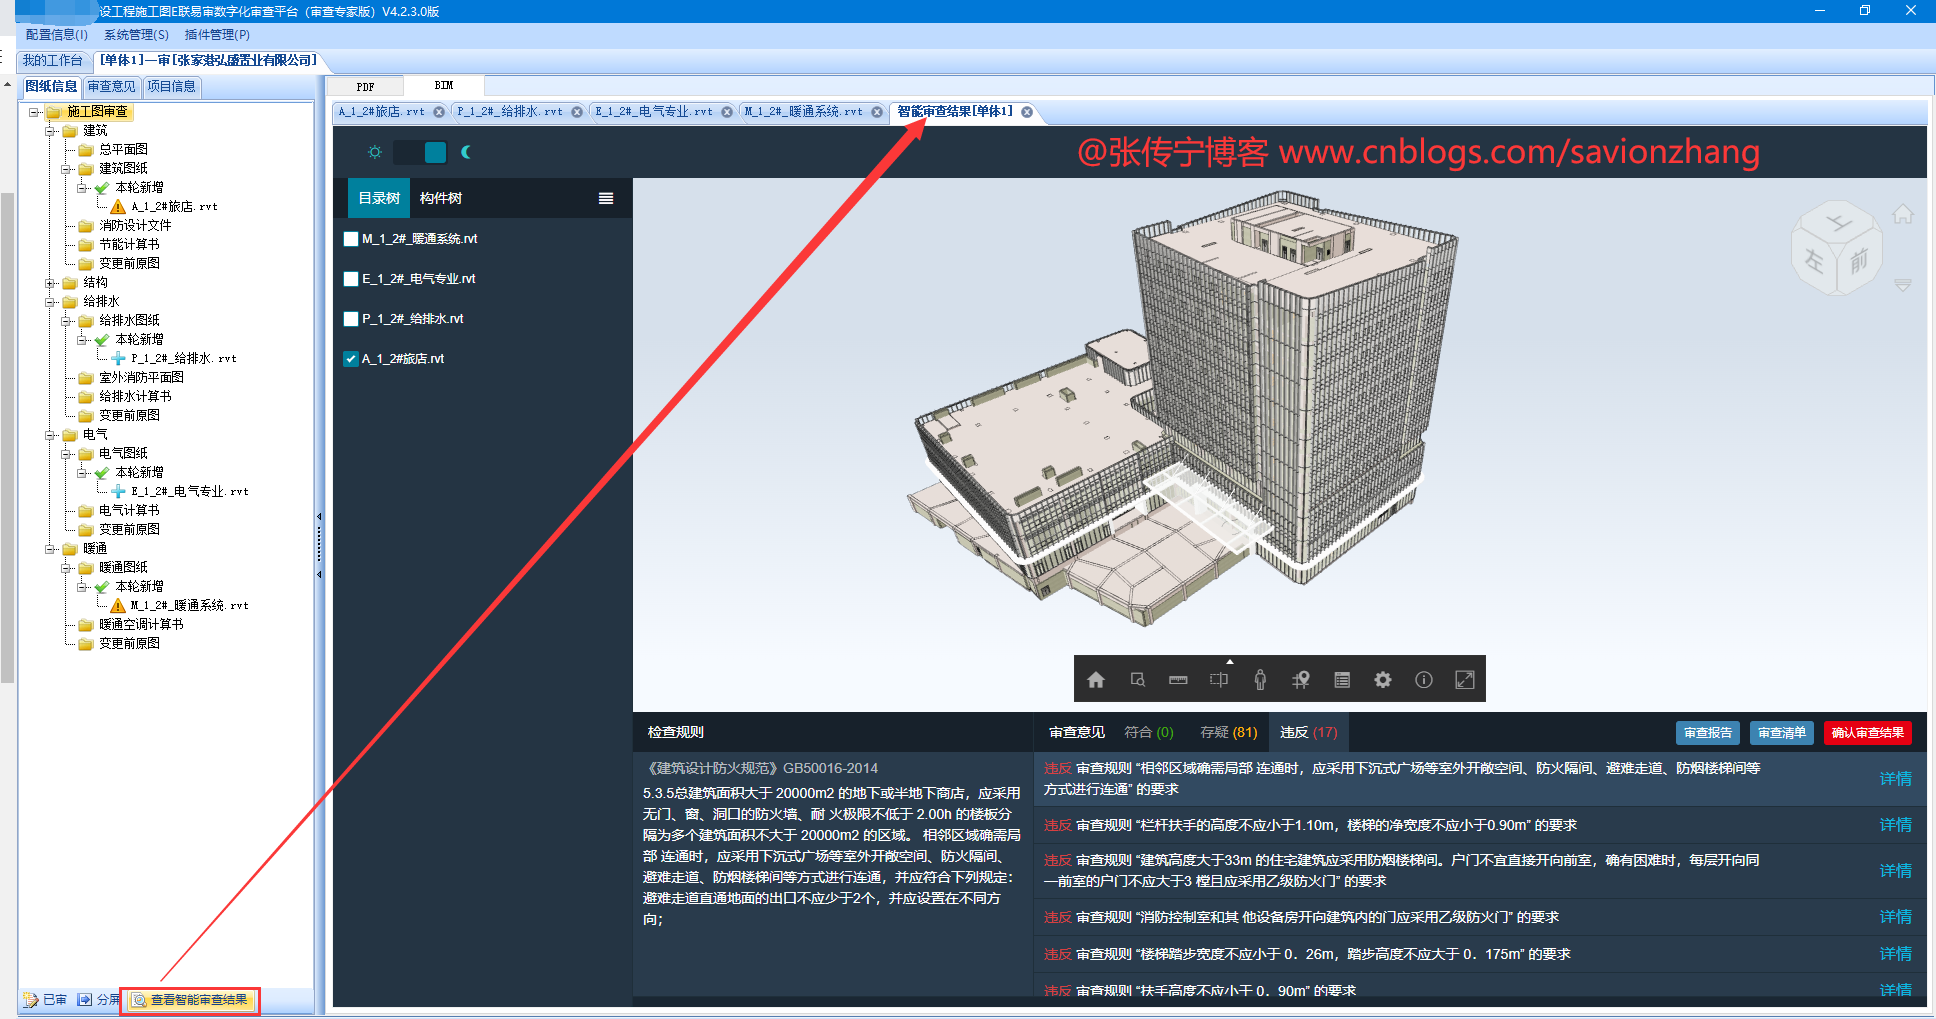Click the 已审 icon in bottom status bar
Image resolution: width=1936 pixels, height=1019 pixels.
[31, 1000]
